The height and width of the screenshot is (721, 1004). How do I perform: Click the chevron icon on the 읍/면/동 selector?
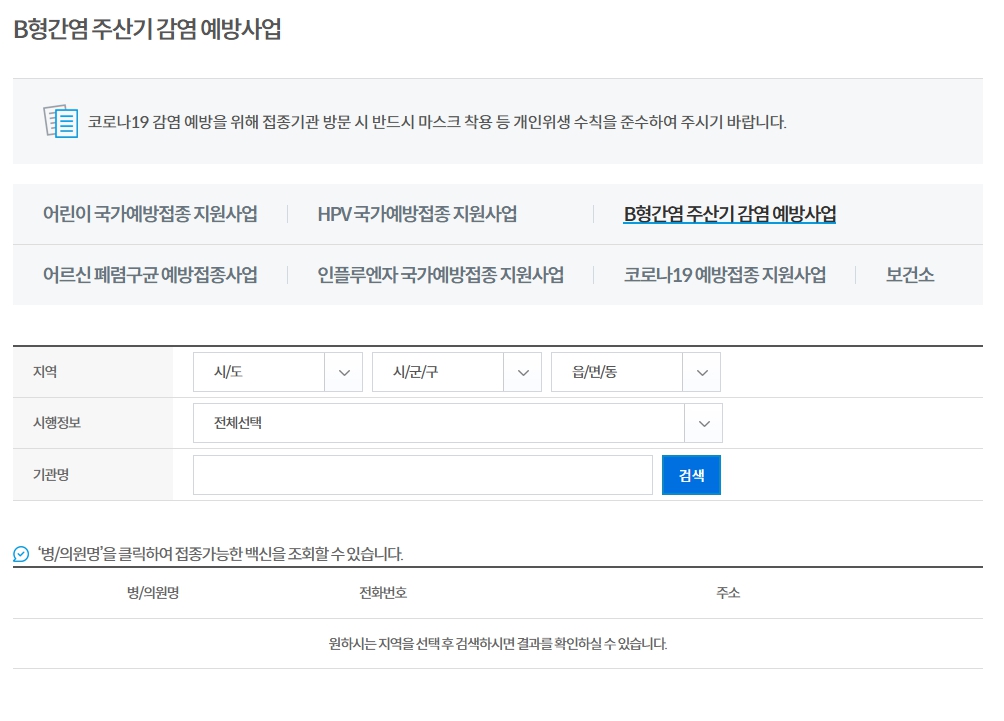tap(701, 371)
